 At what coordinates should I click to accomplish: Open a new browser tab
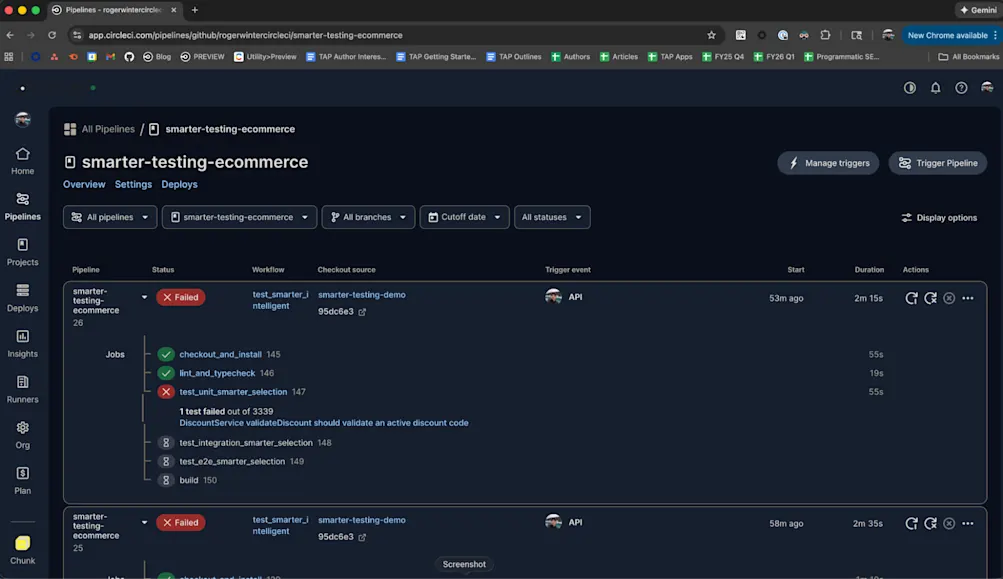click(x=194, y=10)
